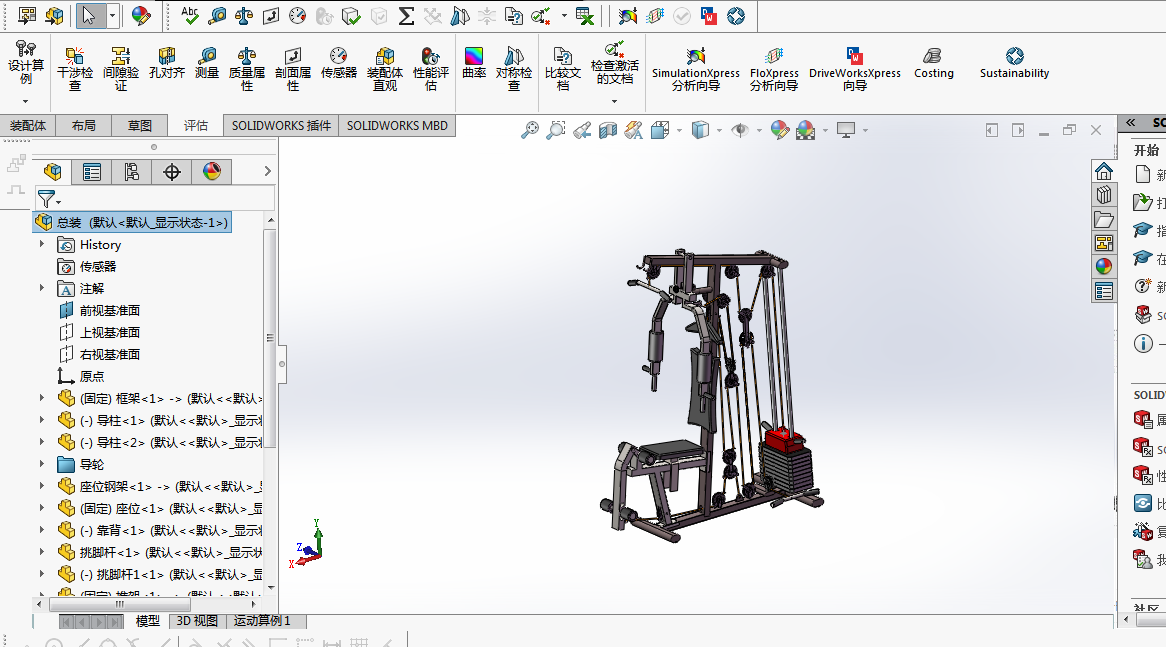Open DimXpertManager tab

(x=172, y=172)
